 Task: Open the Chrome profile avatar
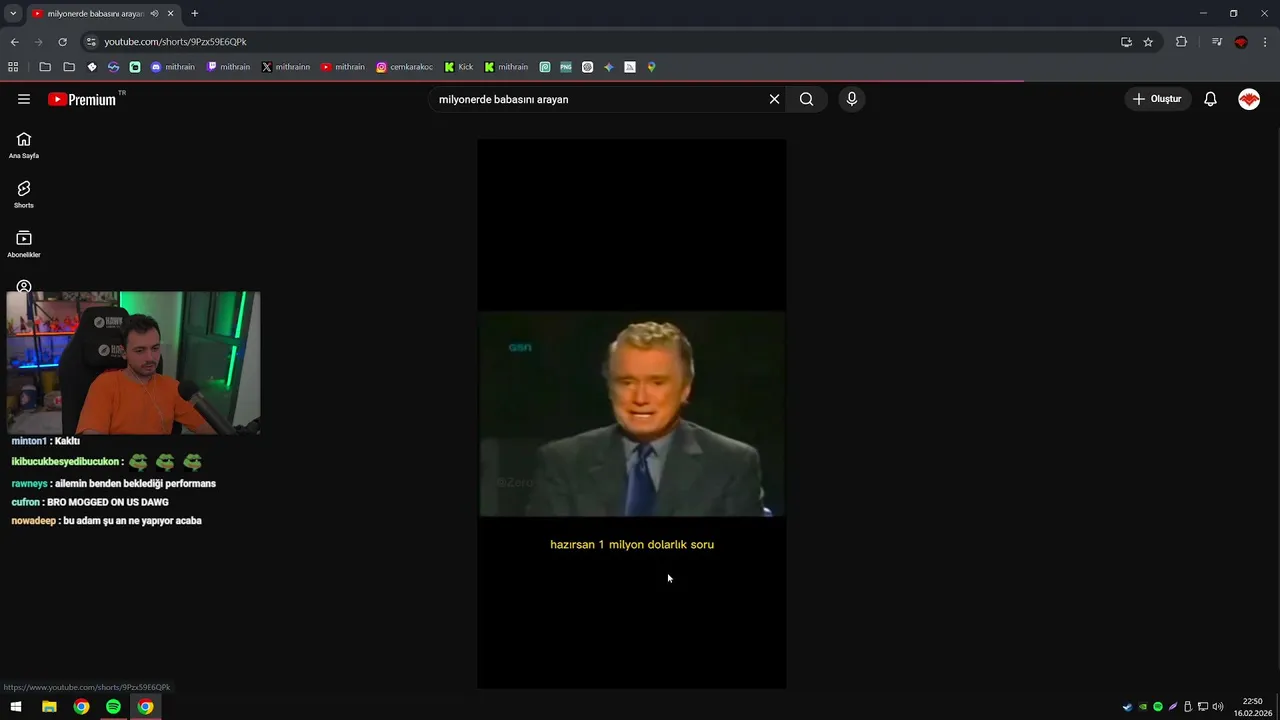point(1241,42)
